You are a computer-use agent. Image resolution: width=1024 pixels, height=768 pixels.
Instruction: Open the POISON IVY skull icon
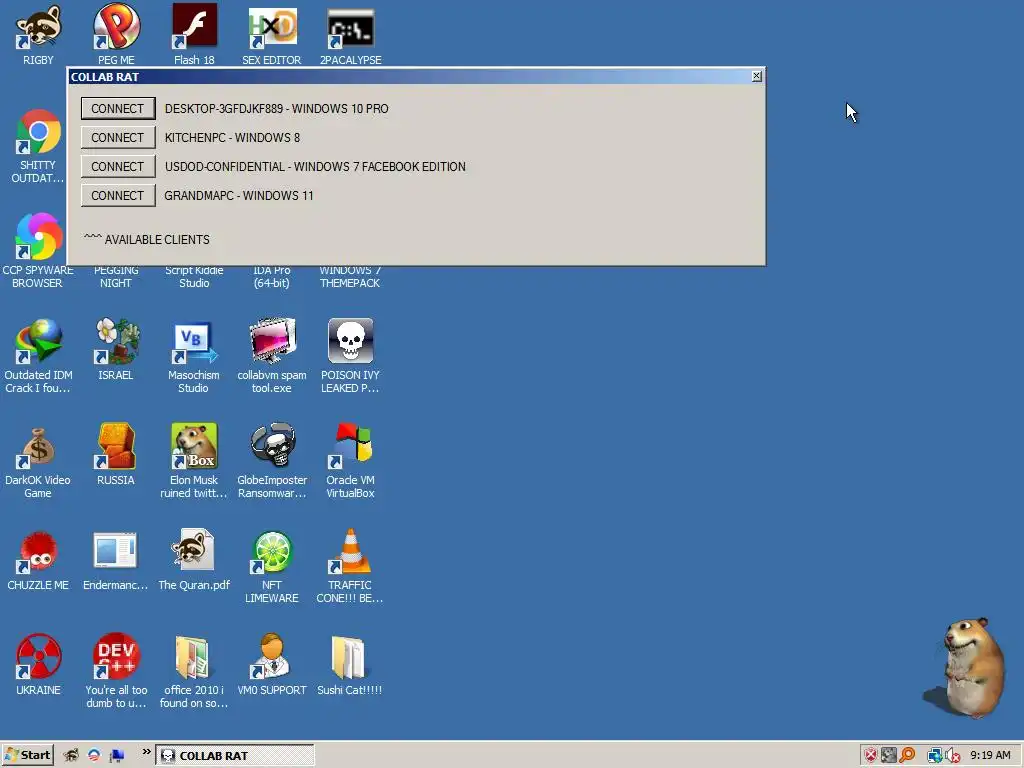pos(351,341)
